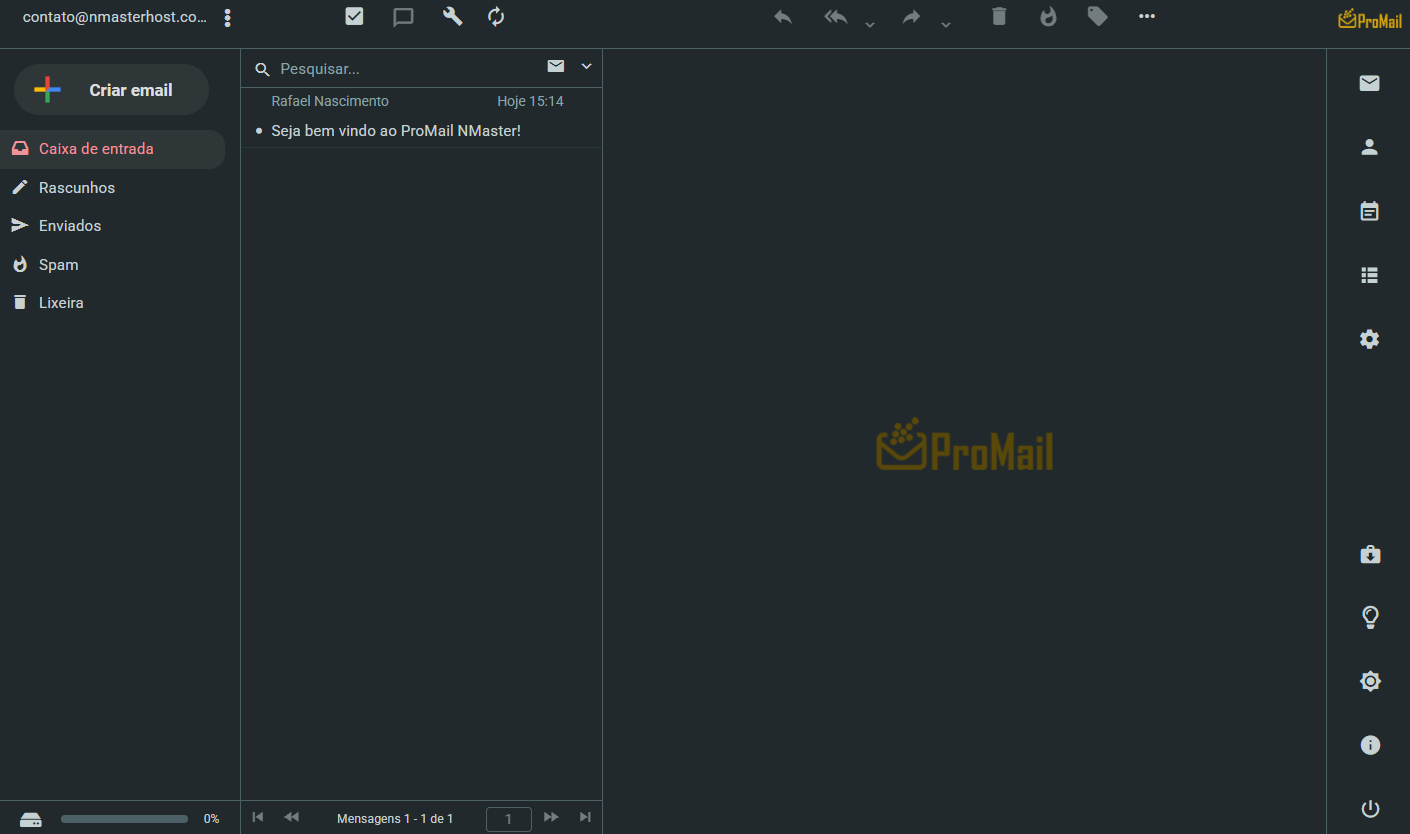
Task: Toggle the conversation threads icon
Action: (x=403, y=17)
